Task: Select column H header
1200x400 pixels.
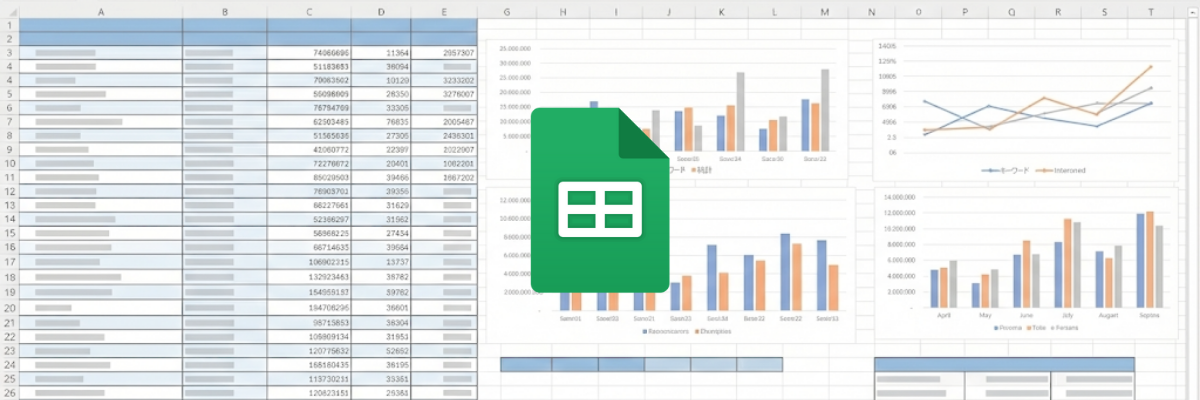Action: point(563,11)
